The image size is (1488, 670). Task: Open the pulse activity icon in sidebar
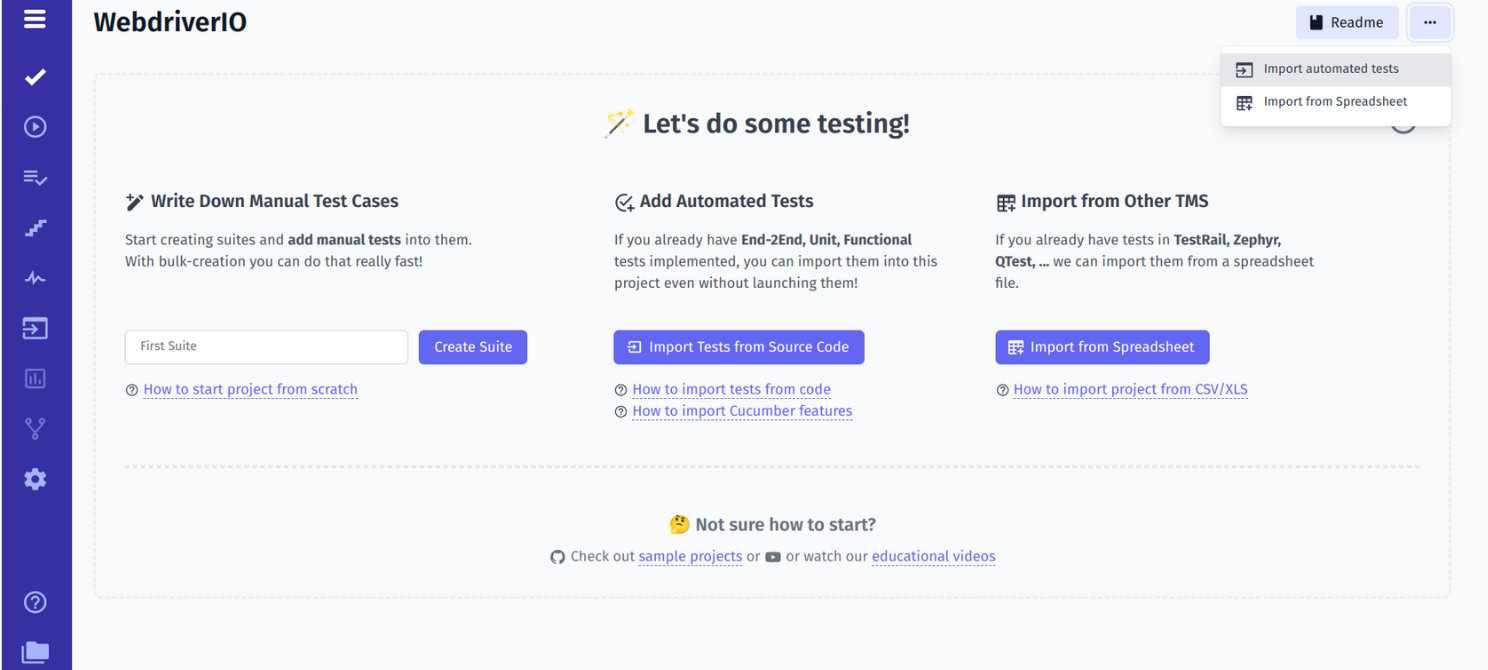[35, 278]
